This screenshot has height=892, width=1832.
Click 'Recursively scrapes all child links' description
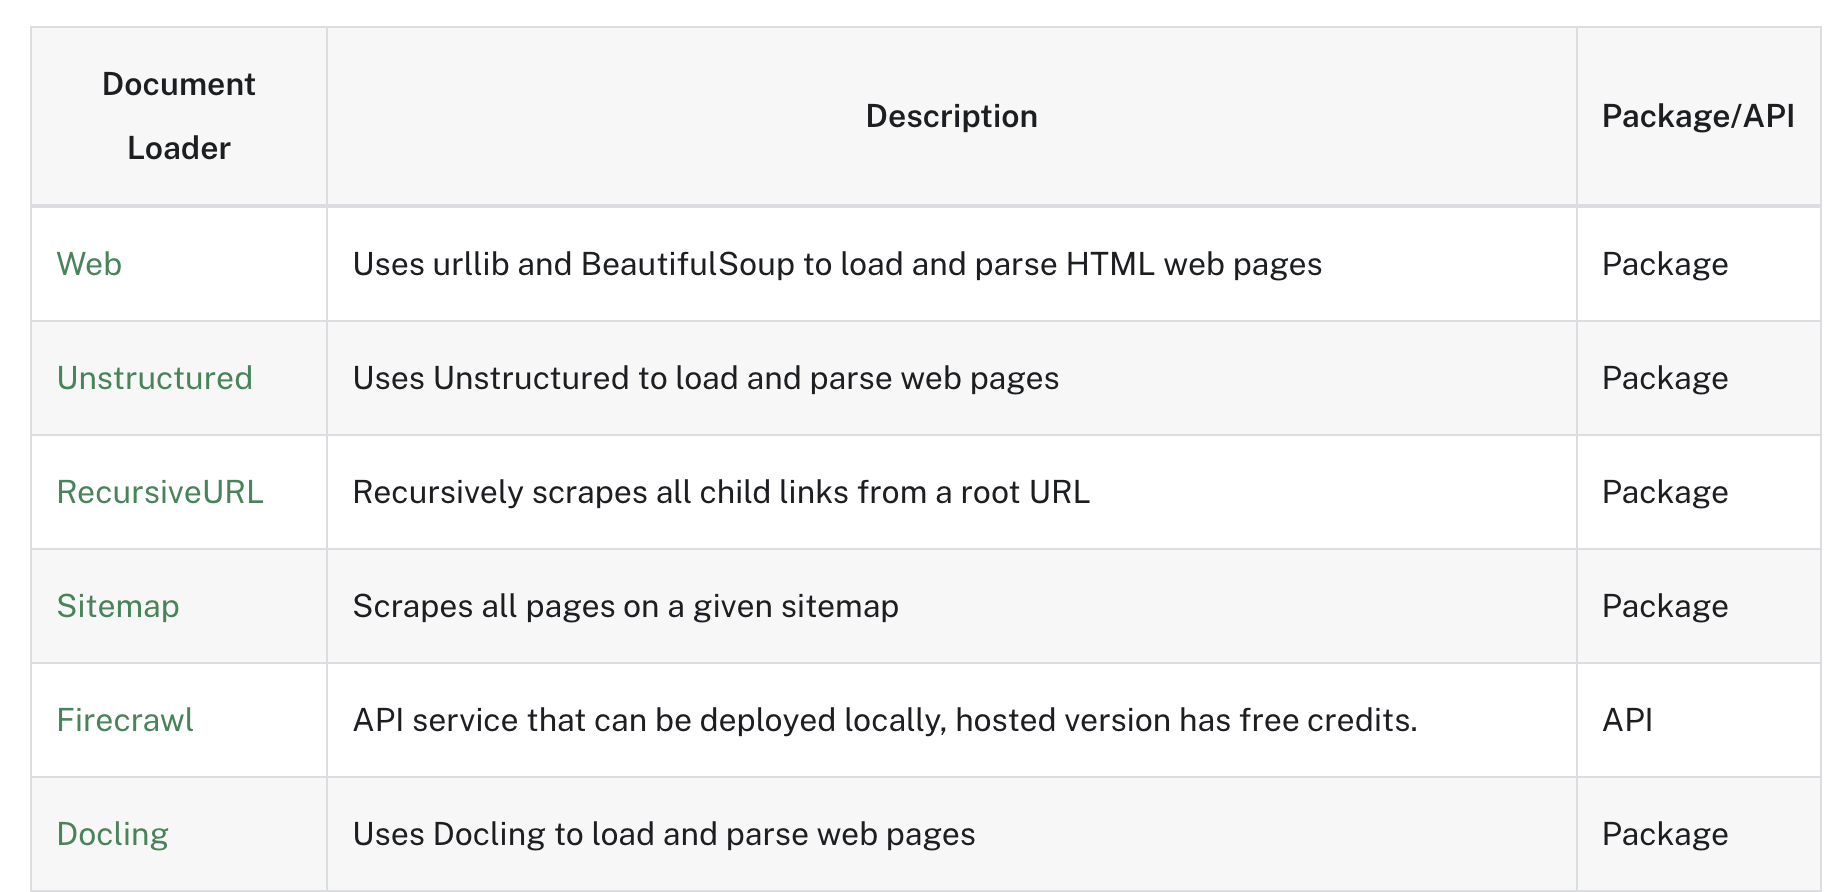click(721, 492)
